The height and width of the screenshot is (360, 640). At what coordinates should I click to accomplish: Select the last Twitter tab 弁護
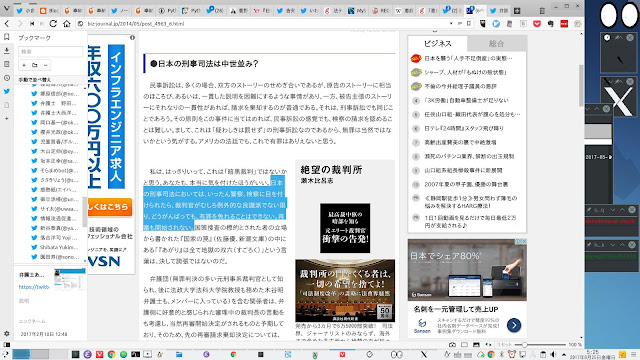pyautogui.click(x=499, y=11)
